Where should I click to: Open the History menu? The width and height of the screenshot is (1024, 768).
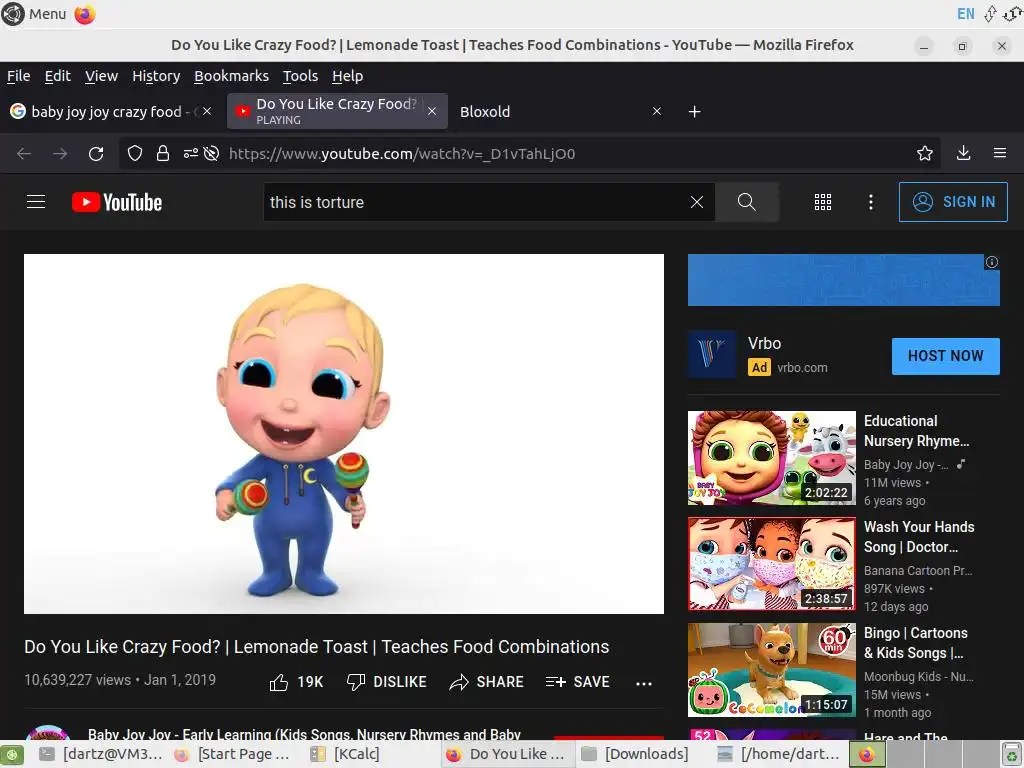[x=156, y=76]
